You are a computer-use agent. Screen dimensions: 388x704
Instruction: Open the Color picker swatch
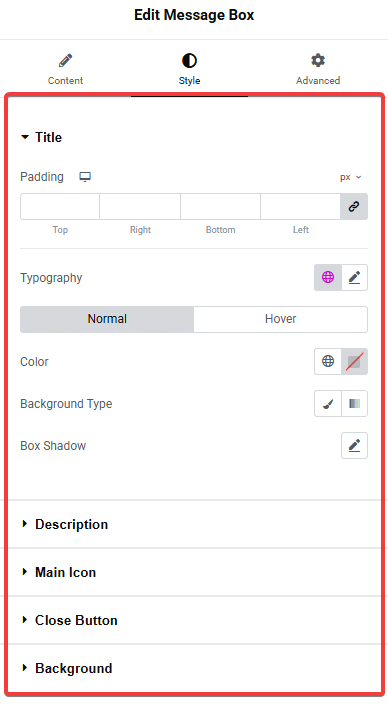(x=354, y=361)
